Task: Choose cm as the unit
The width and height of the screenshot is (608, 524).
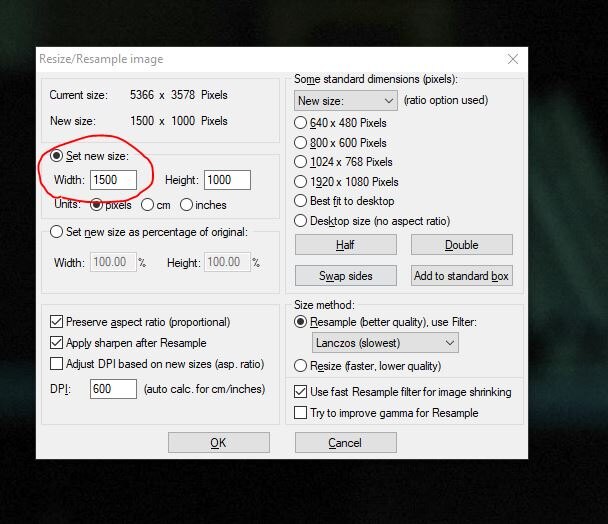Action: coord(147,205)
